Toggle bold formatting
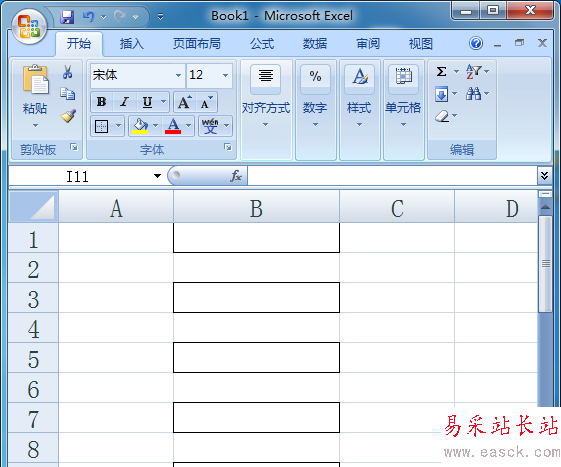Screen dimensions: 561x467 (102, 102)
